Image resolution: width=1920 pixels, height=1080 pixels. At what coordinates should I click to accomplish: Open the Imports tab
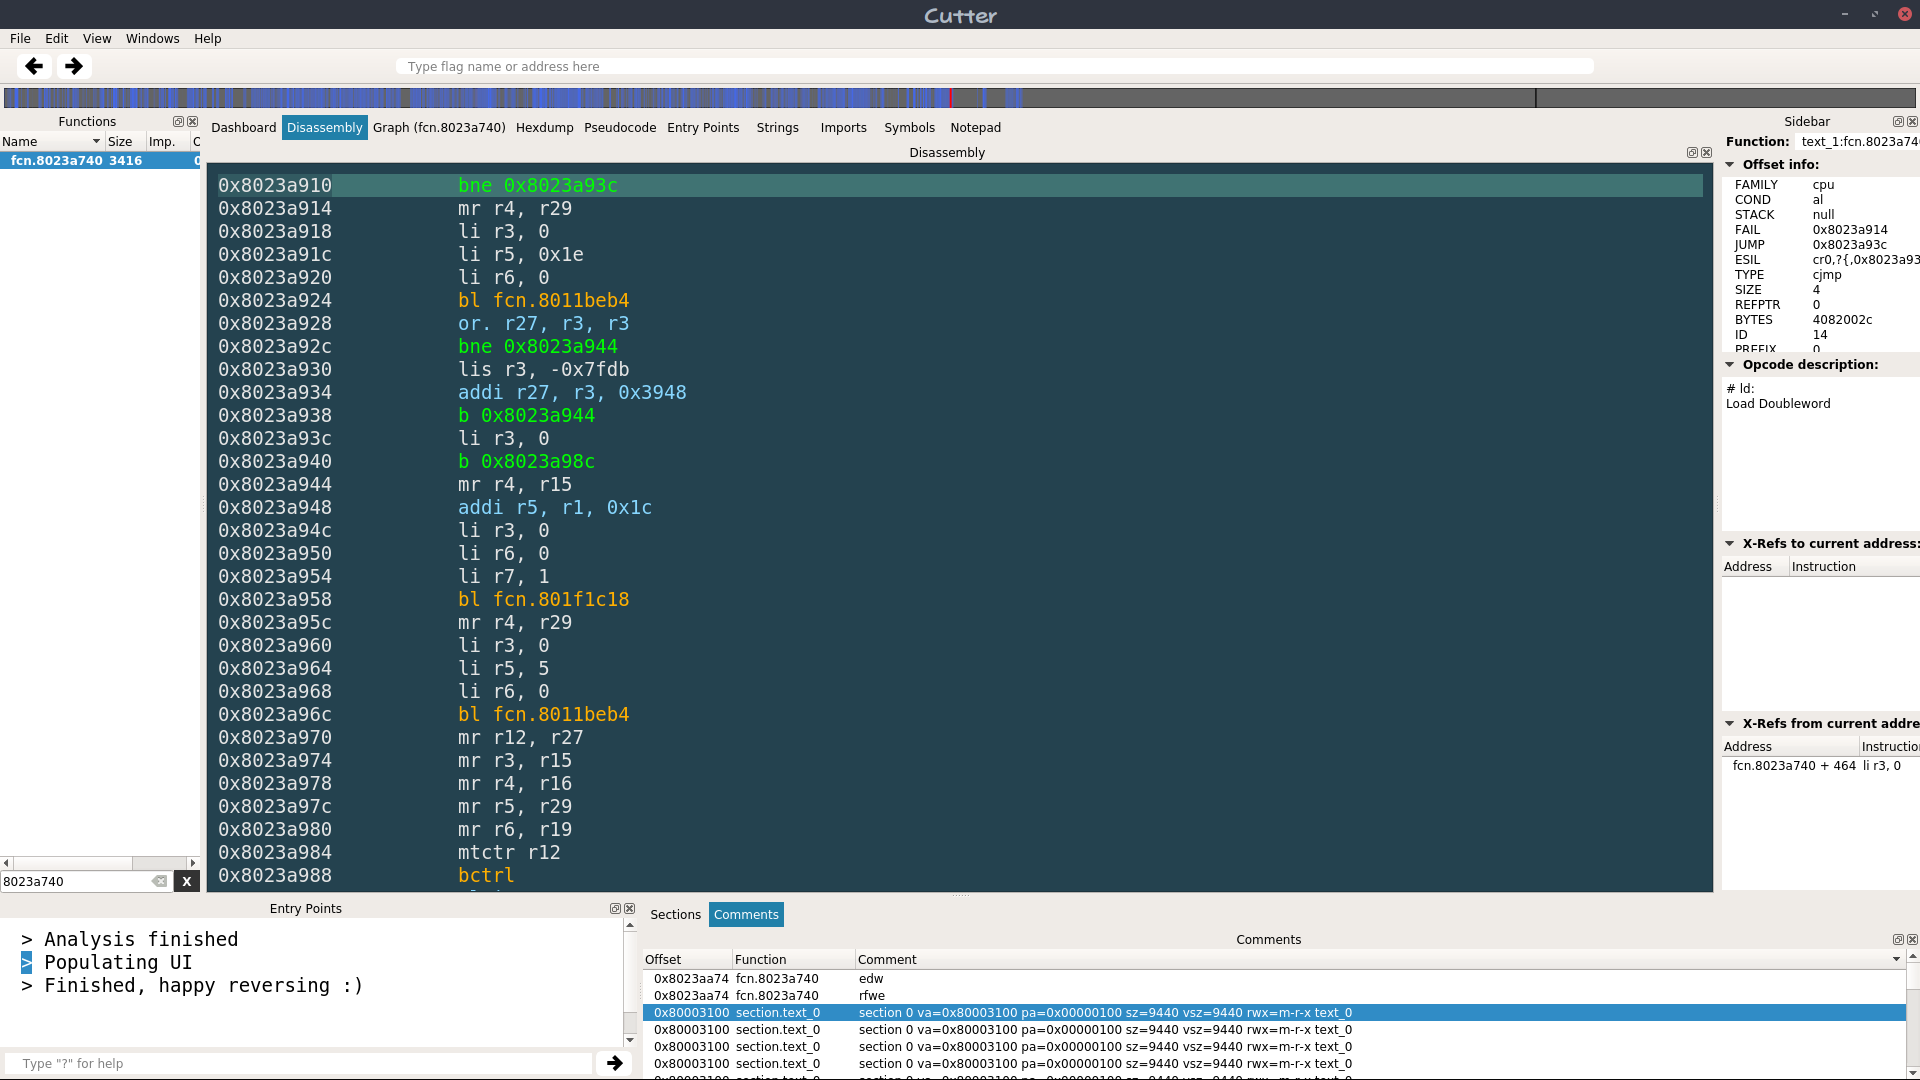coord(844,128)
